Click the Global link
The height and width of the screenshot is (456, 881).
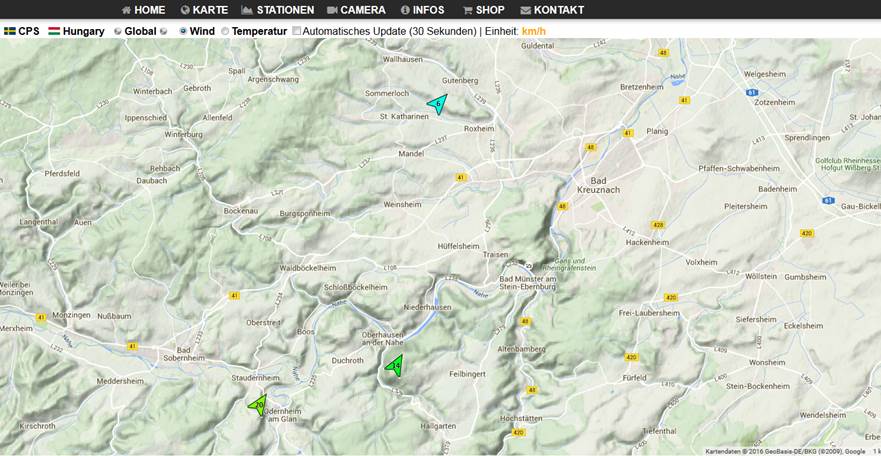pyautogui.click(x=140, y=31)
